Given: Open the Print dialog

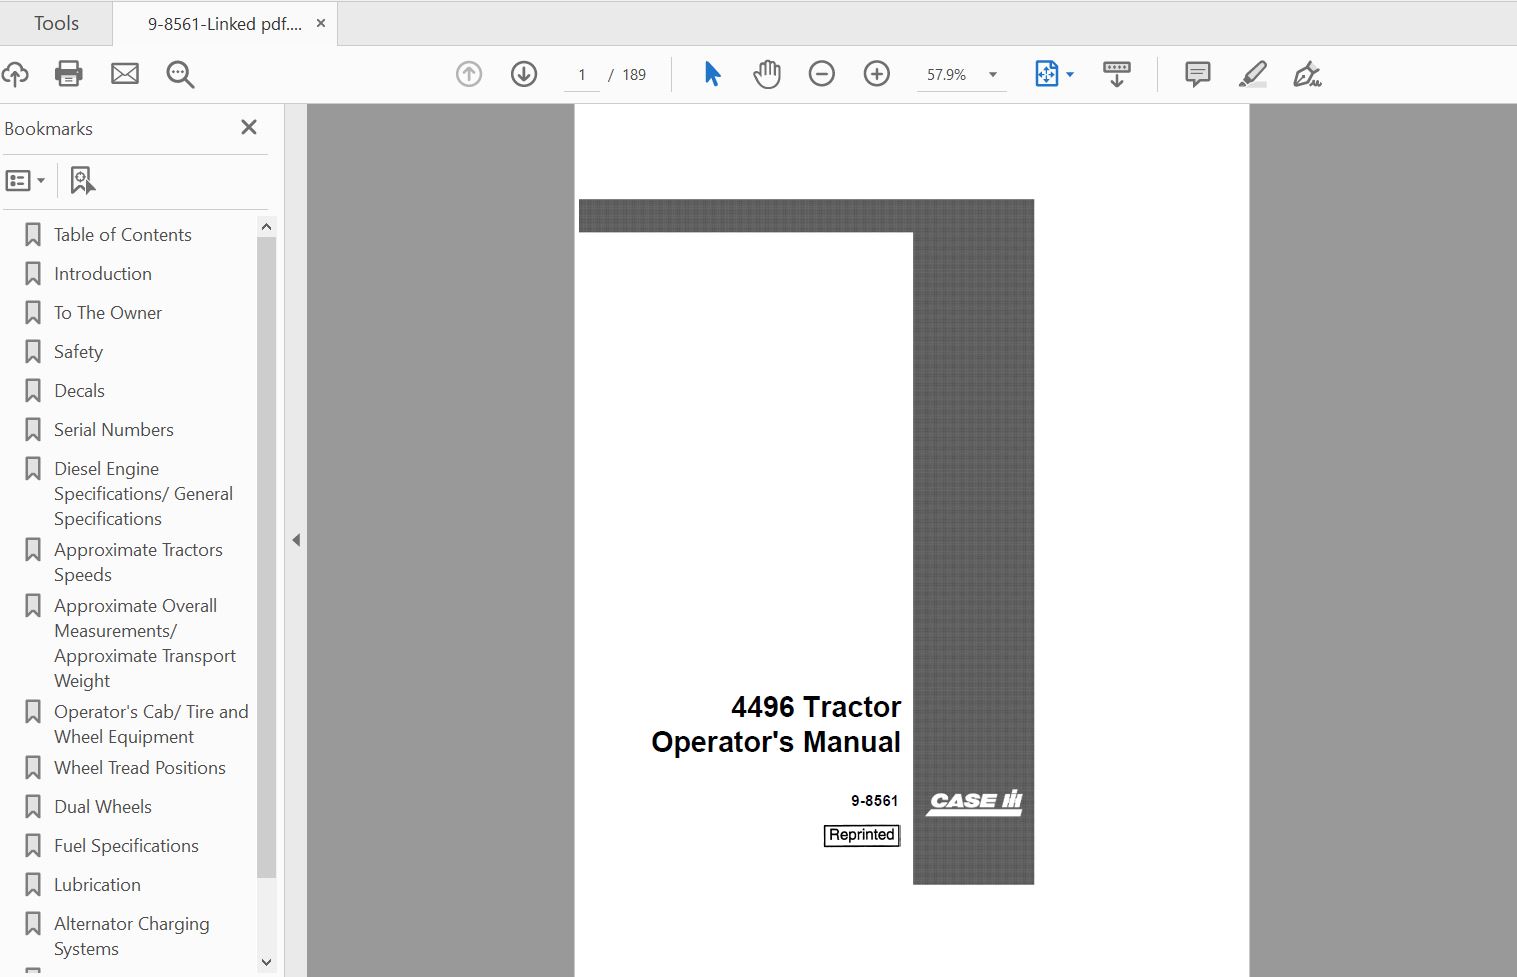Looking at the screenshot, I should (x=69, y=73).
